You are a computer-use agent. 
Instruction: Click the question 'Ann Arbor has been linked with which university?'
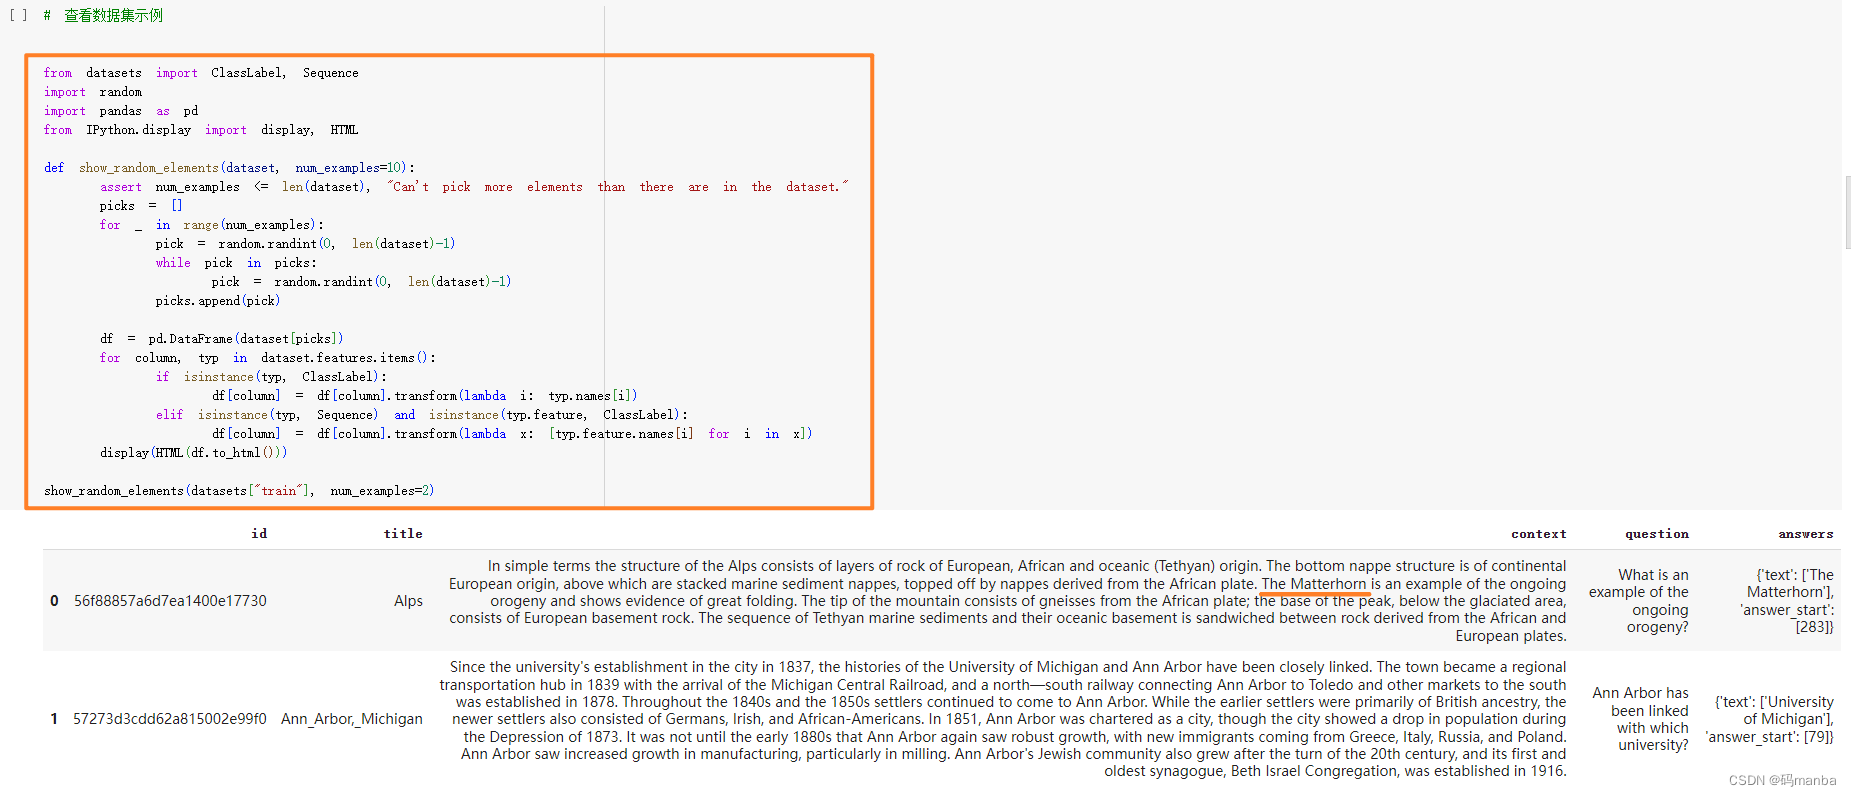tap(1640, 719)
